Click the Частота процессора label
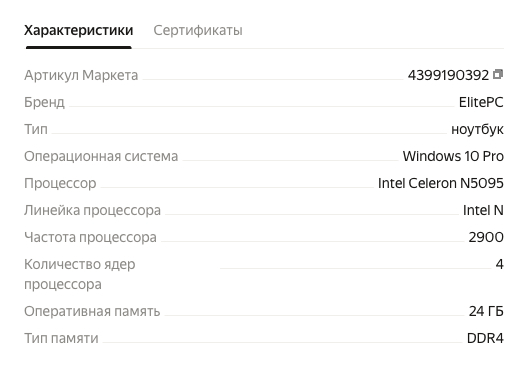 pyautogui.click(x=91, y=237)
